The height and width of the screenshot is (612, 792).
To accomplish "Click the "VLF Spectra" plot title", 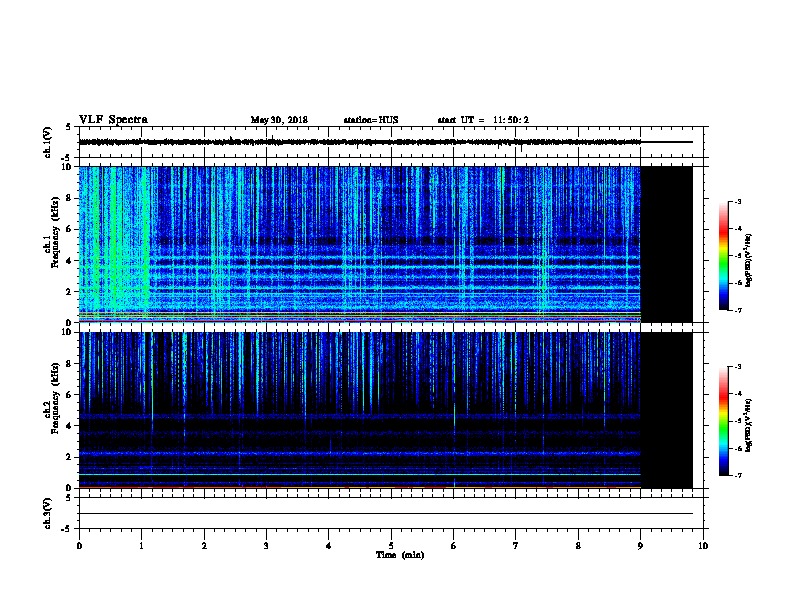I will pyautogui.click(x=113, y=120).
